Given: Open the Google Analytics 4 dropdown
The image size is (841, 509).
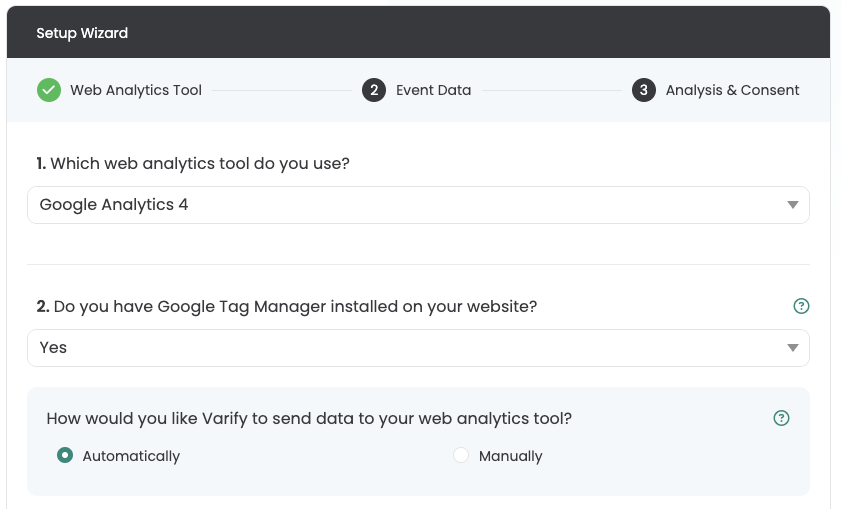Looking at the screenshot, I should 418,205.
